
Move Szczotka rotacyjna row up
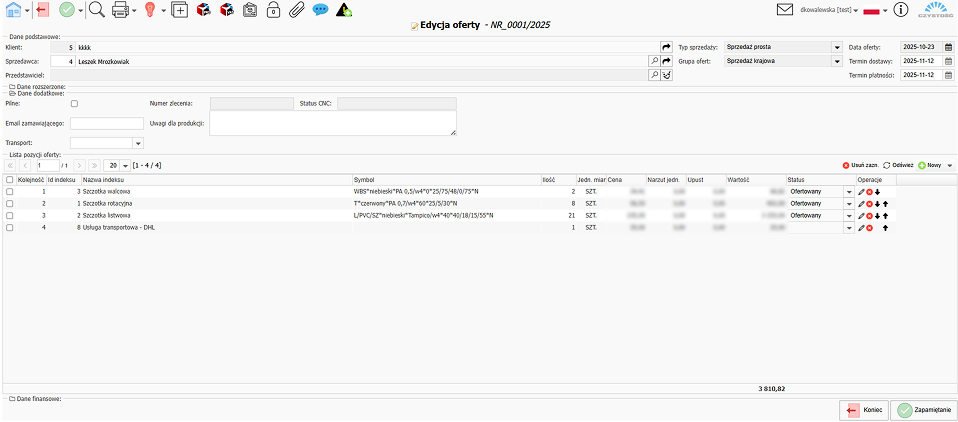click(x=885, y=203)
